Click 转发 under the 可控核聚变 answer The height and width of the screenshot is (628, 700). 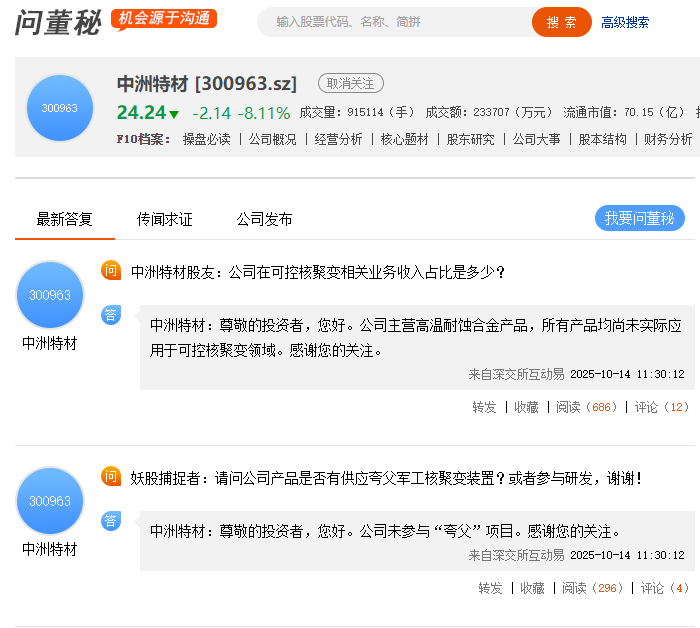click(484, 407)
